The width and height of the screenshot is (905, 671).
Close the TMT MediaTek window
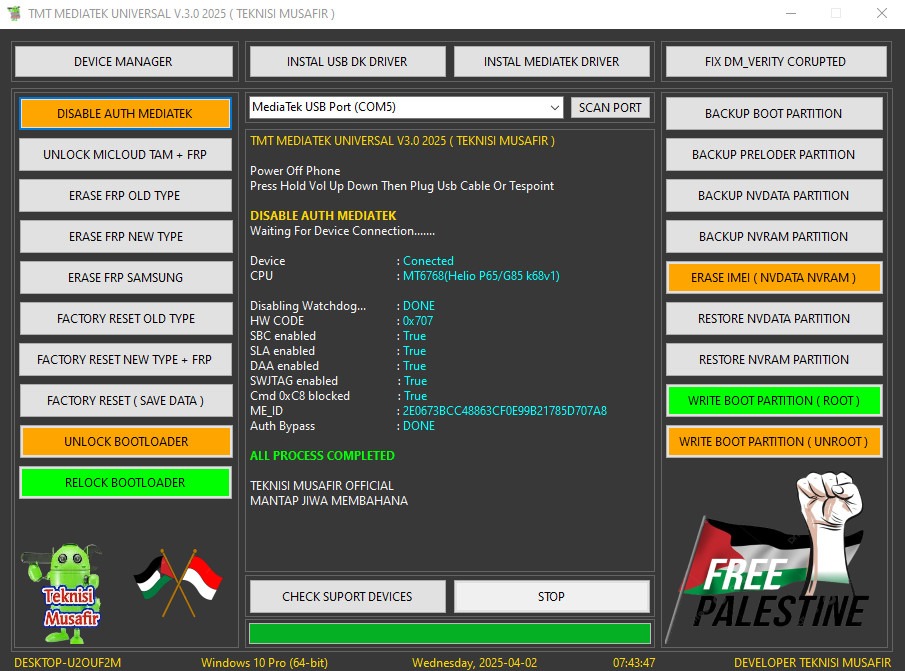click(882, 13)
